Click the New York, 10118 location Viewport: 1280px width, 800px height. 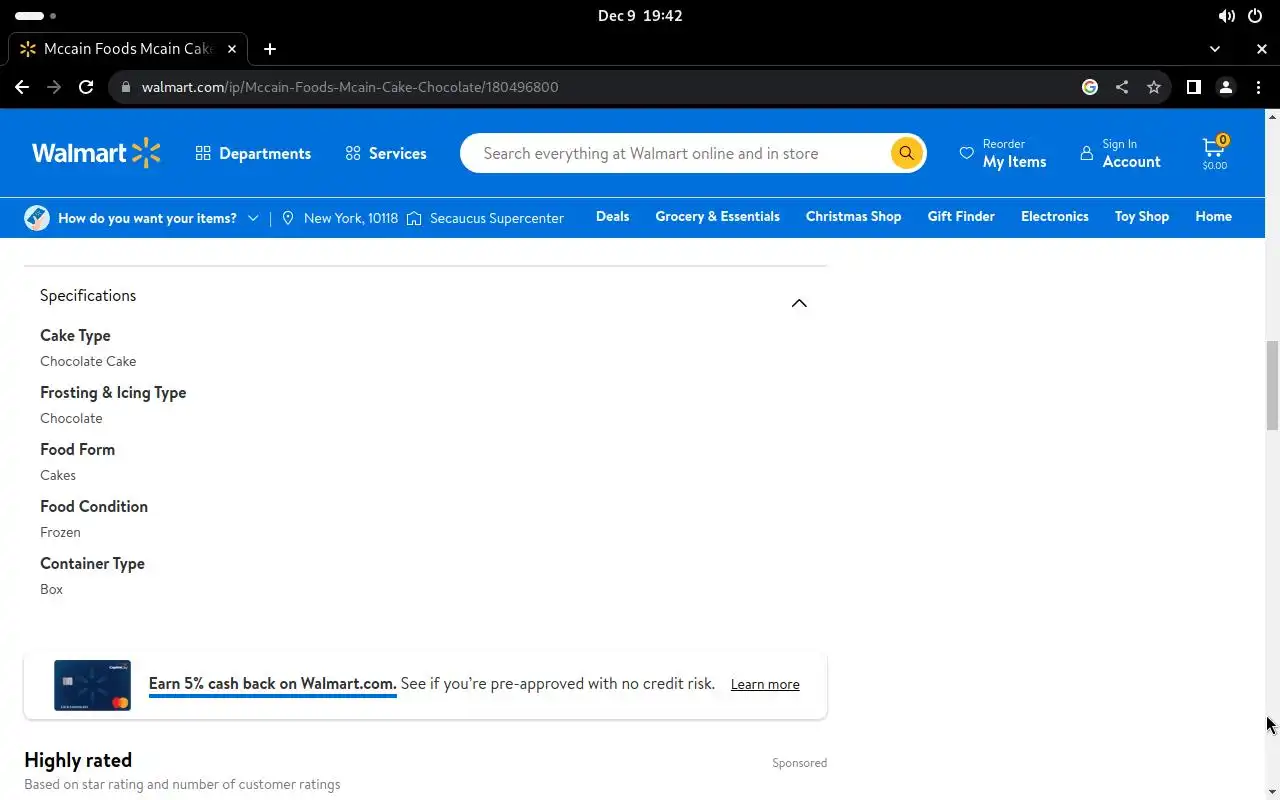(340, 218)
